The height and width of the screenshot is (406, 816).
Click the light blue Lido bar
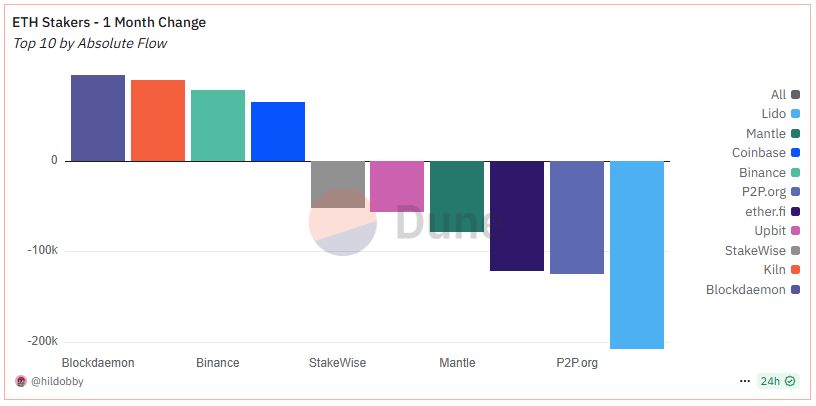tap(637, 255)
